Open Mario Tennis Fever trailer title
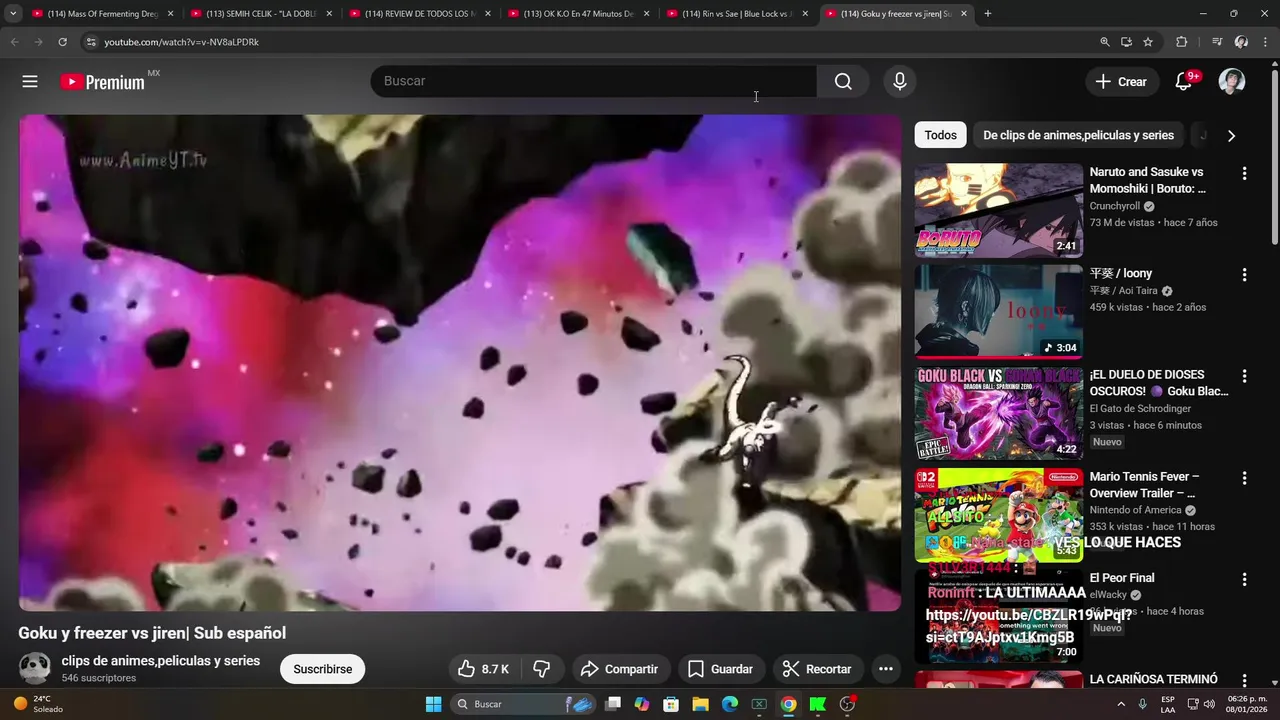 pyautogui.click(x=1143, y=485)
